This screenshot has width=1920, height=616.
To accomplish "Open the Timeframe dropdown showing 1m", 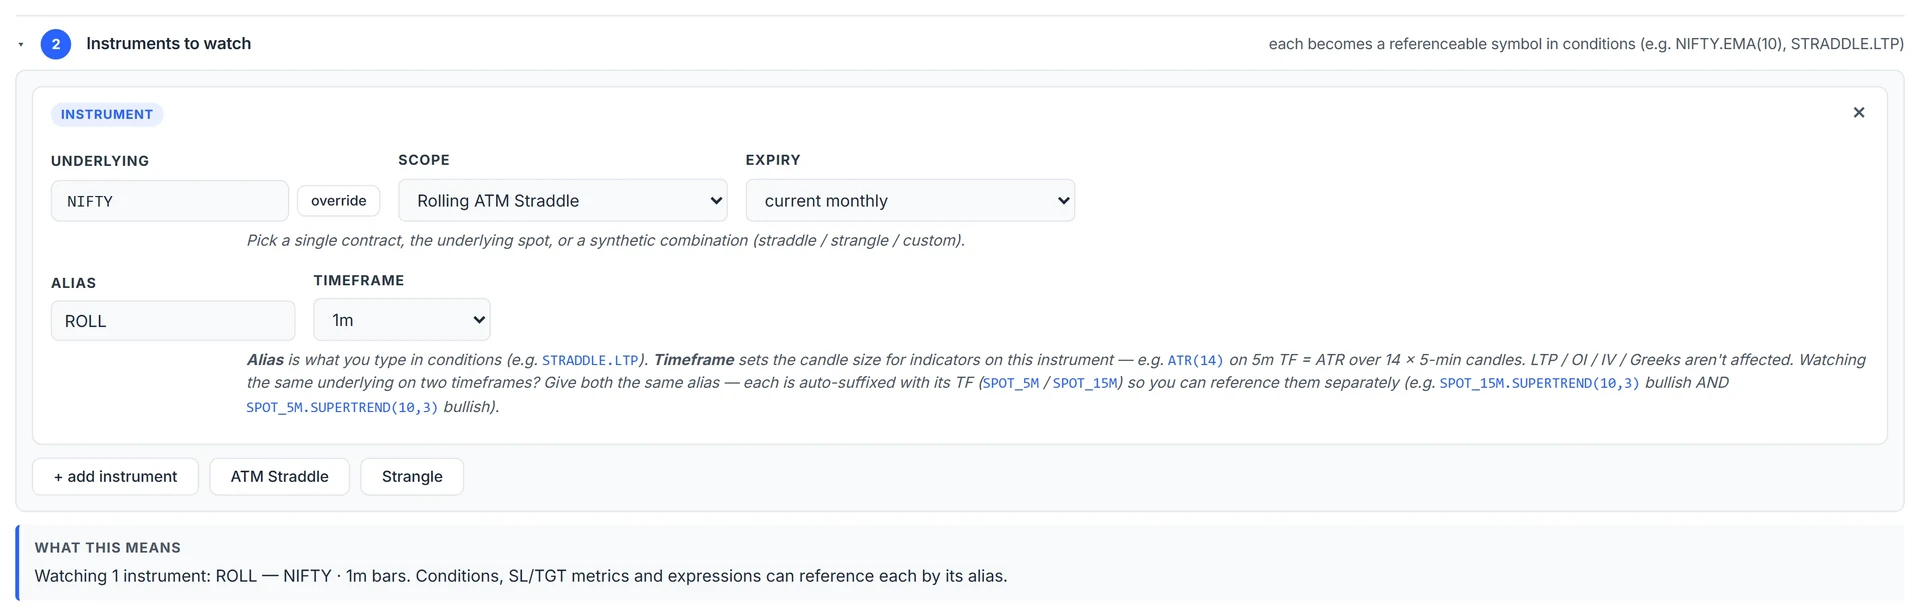I will coord(402,320).
